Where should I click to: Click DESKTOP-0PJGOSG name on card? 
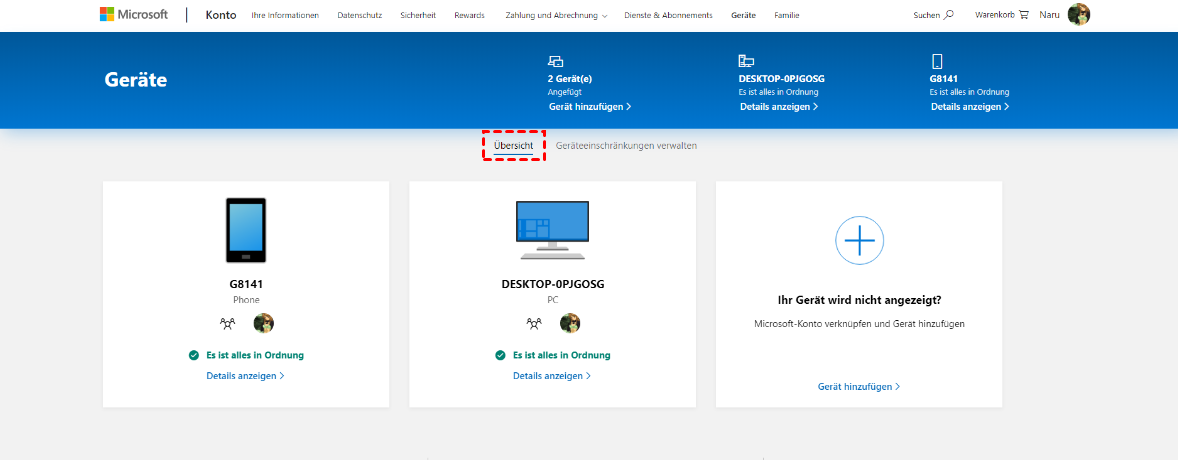point(553,285)
